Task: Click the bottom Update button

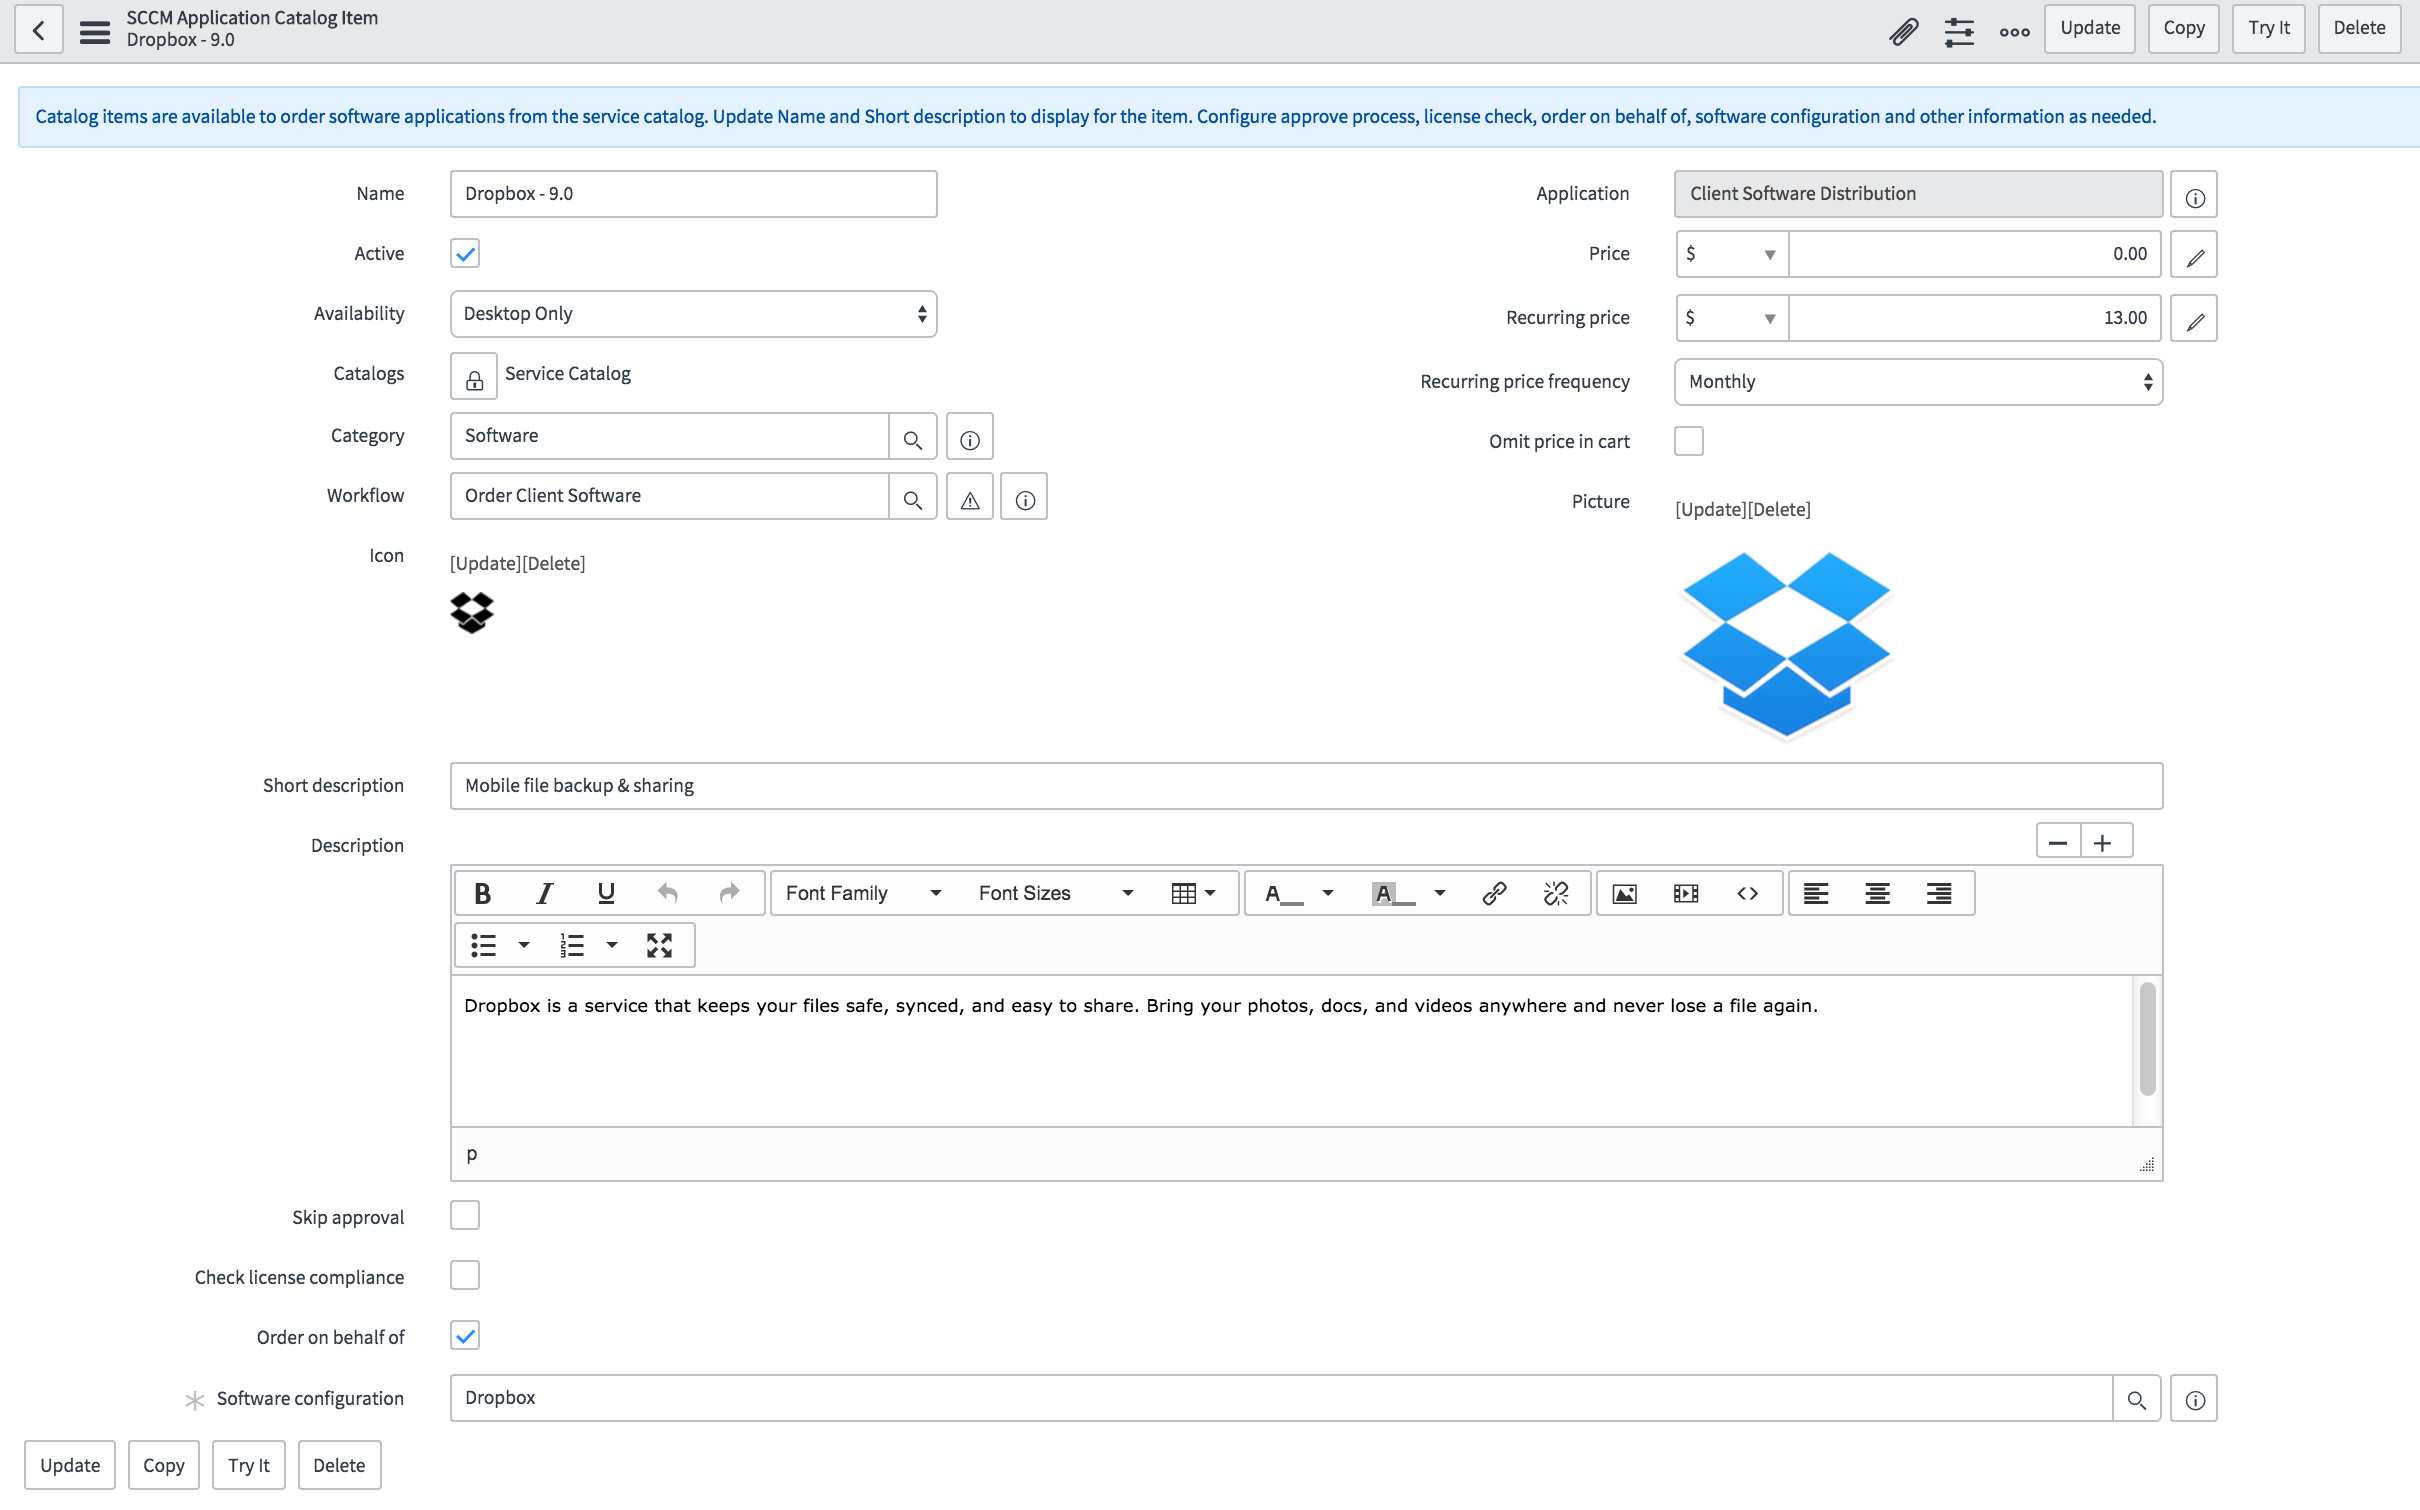Action: point(70,1465)
